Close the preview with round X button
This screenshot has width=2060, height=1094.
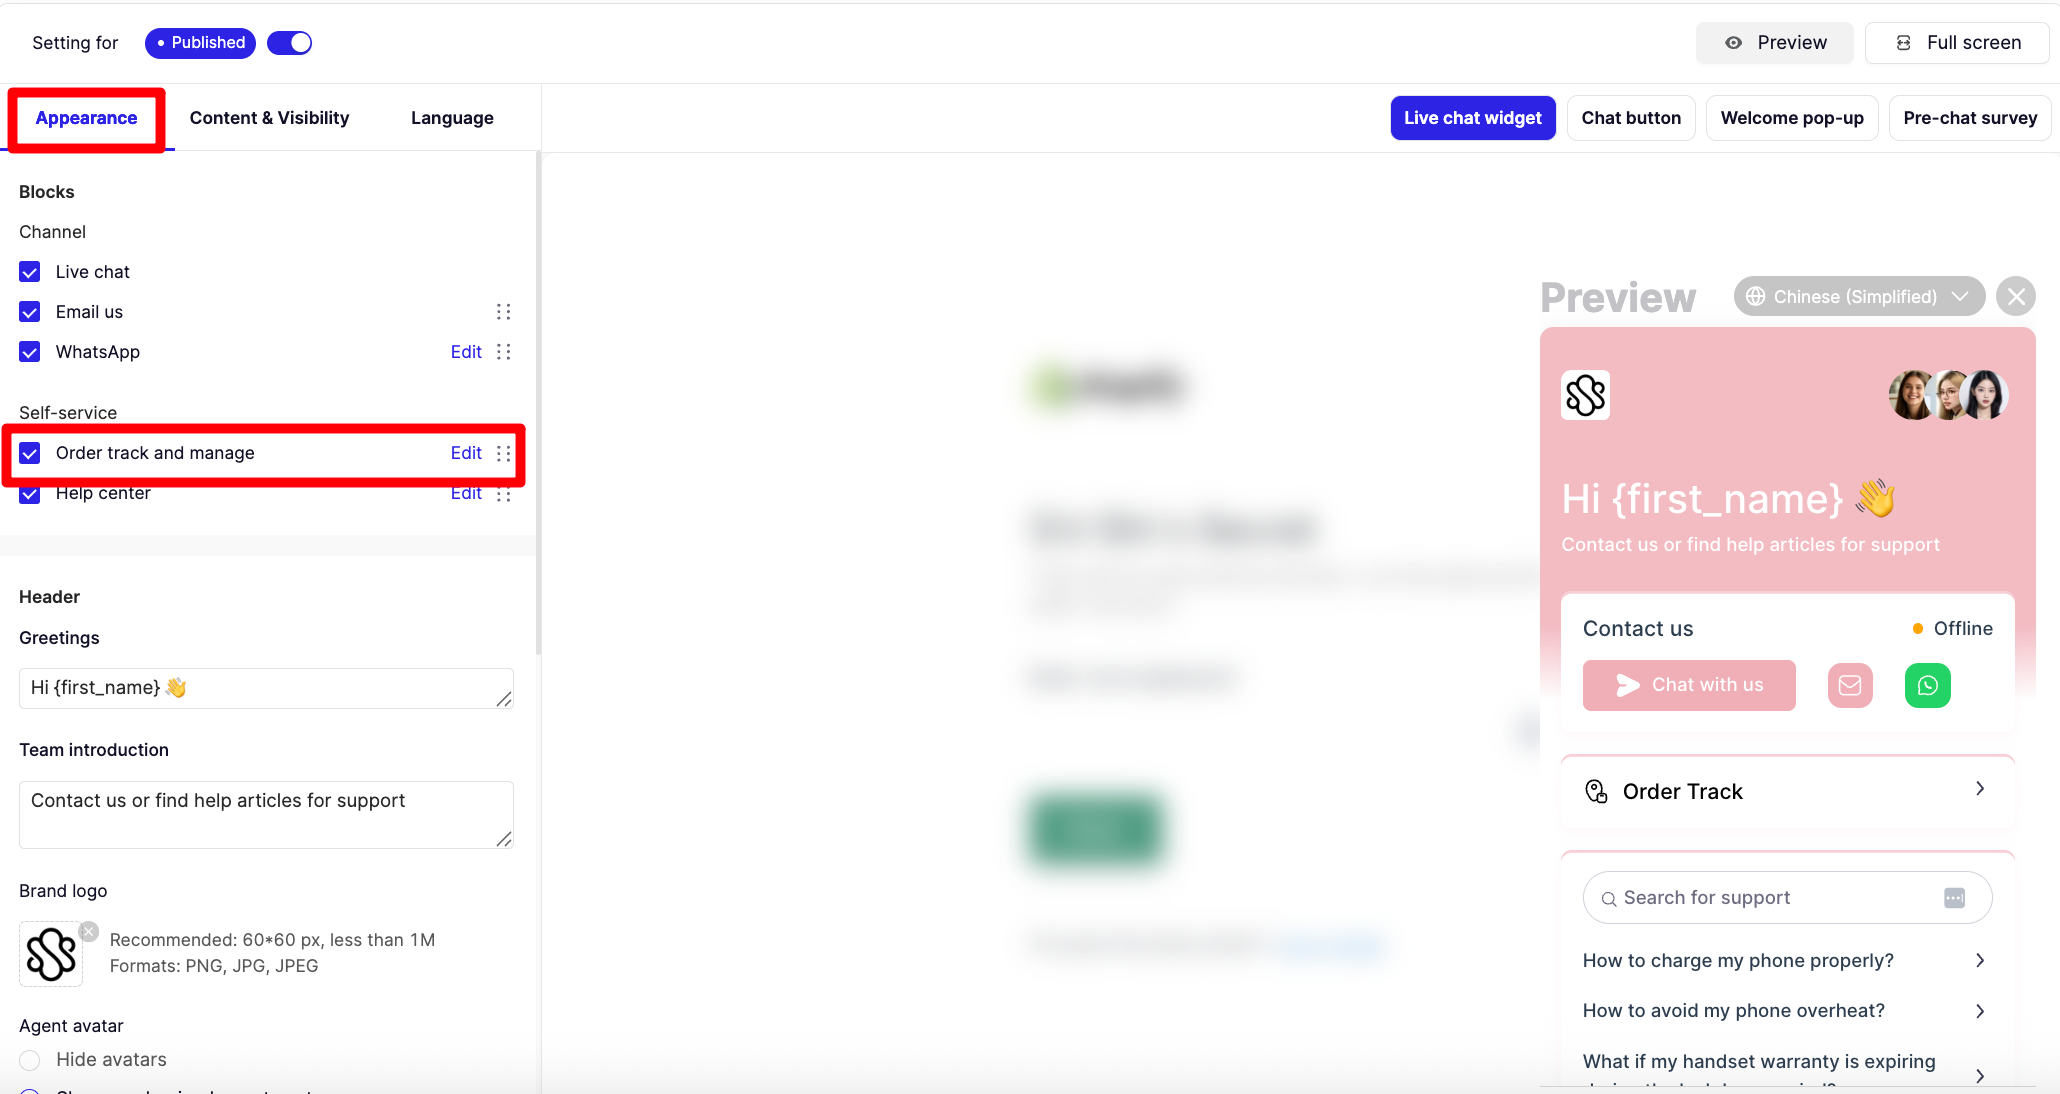tap(2016, 297)
